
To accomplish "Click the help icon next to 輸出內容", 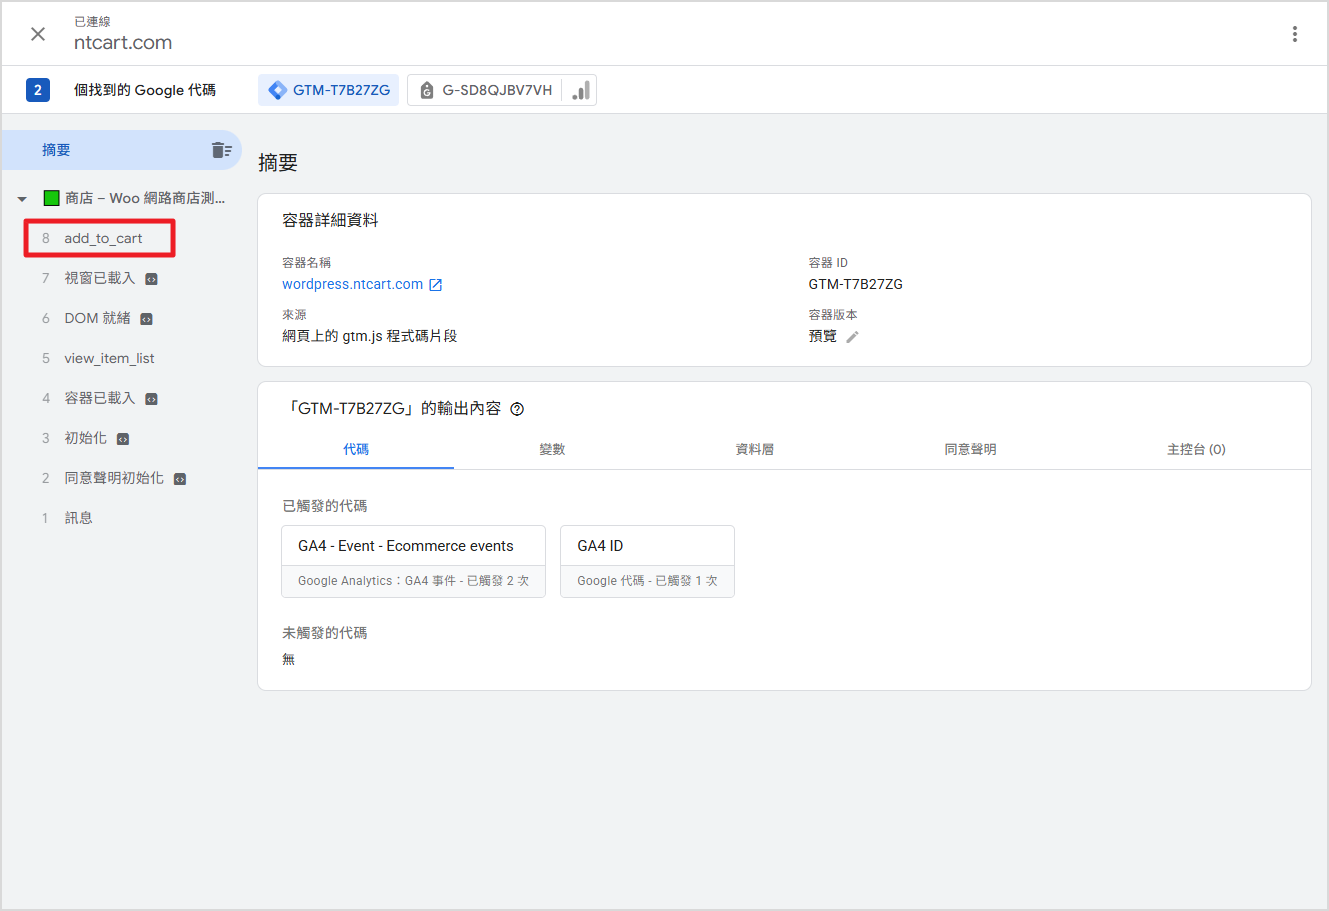I will point(517,409).
